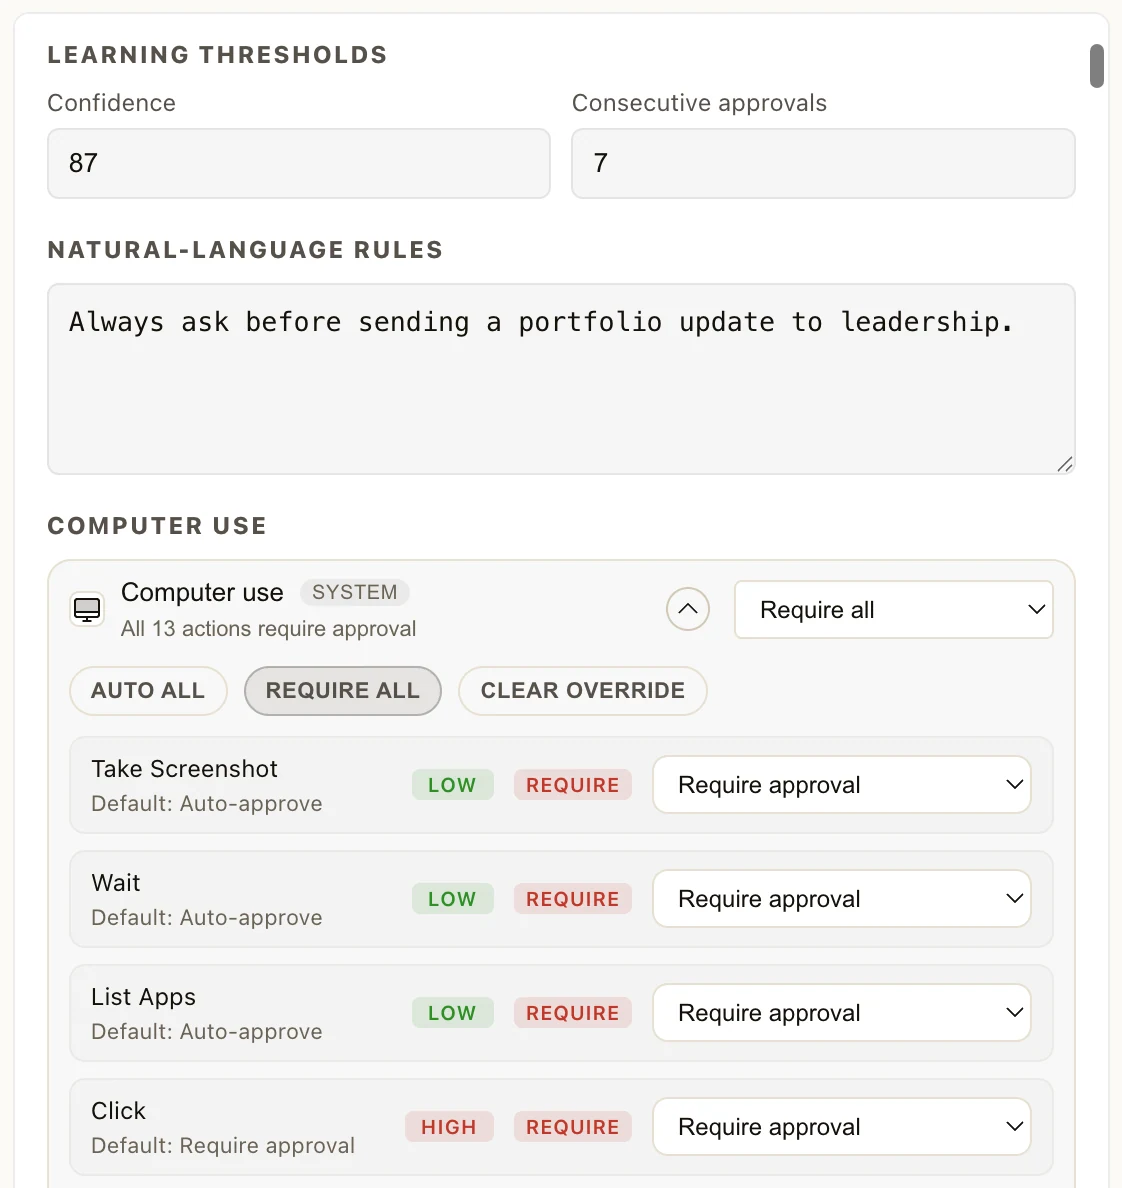Click the HIGH badge for Click action
The width and height of the screenshot is (1122, 1188).
449,1127
